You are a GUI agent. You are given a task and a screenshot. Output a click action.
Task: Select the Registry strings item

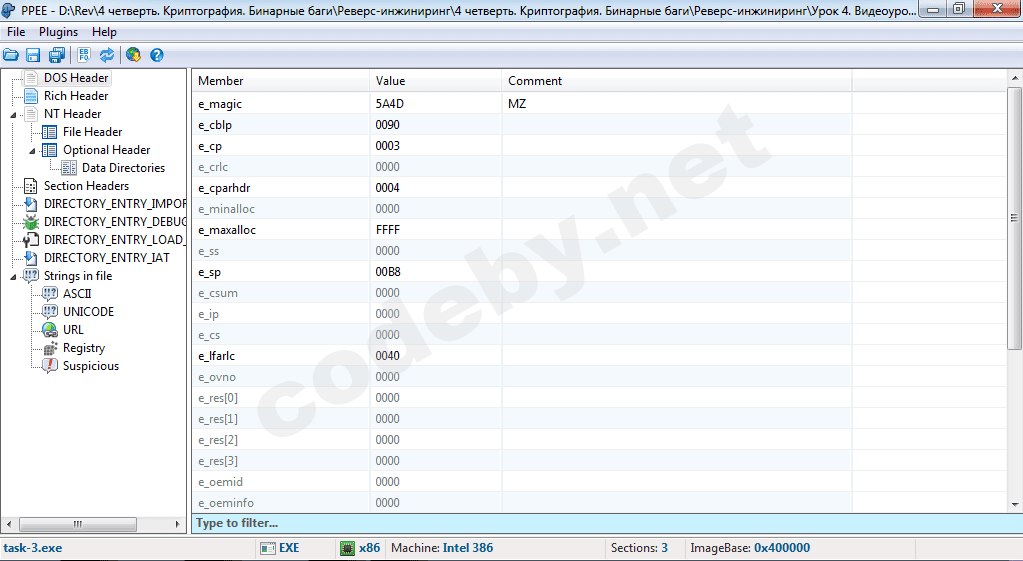pyautogui.click(x=84, y=348)
